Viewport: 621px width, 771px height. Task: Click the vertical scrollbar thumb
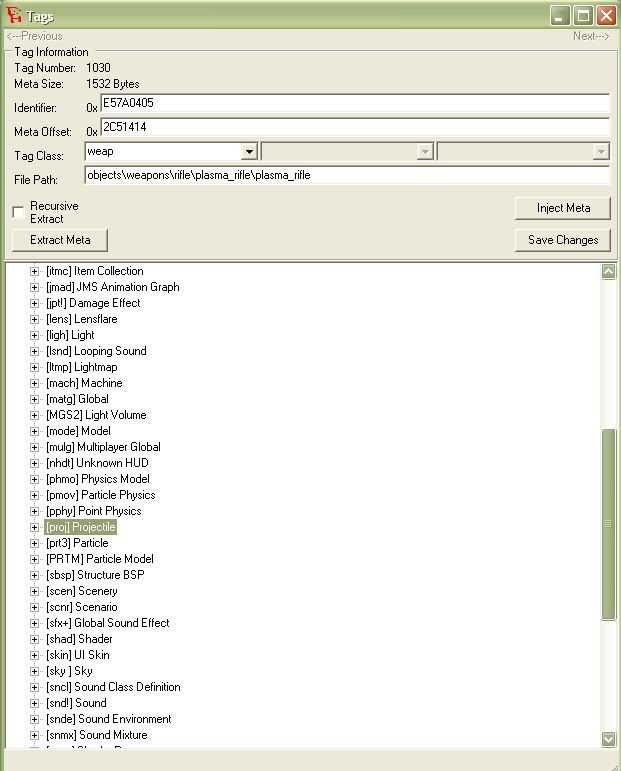pyautogui.click(x=608, y=524)
